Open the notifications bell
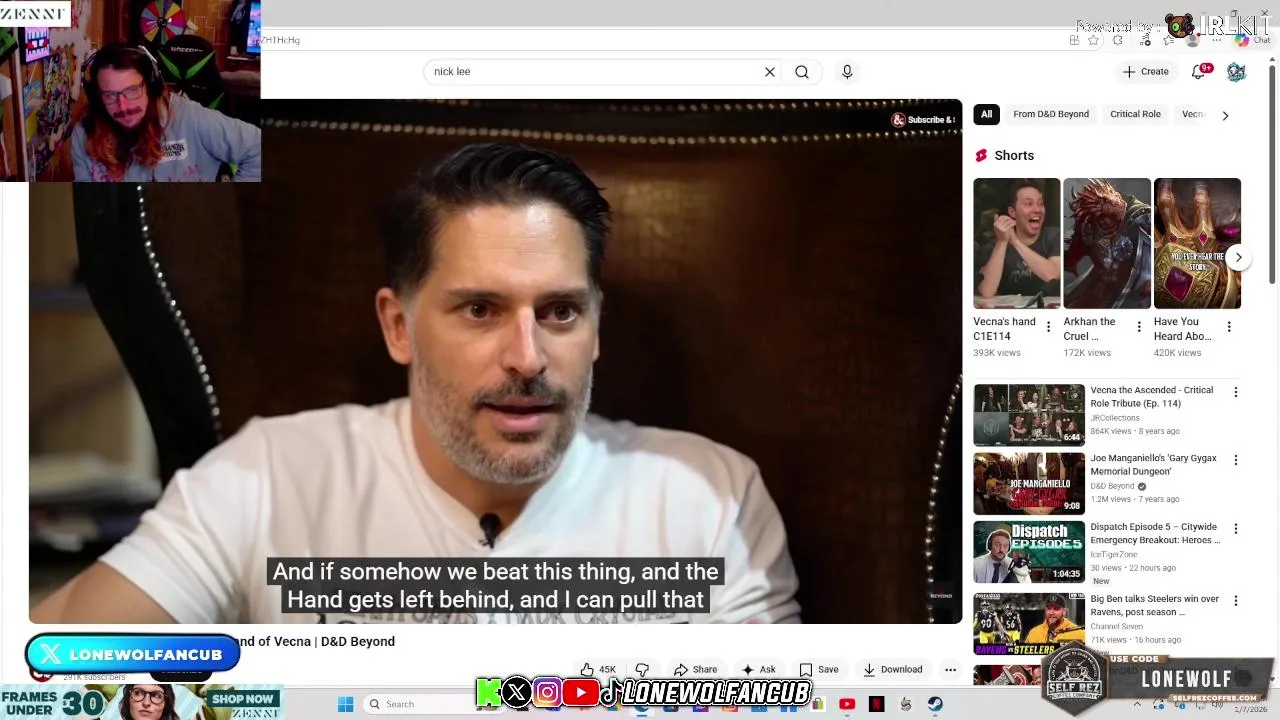The width and height of the screenshot is (1280, 720). [x=1199, y=72]
